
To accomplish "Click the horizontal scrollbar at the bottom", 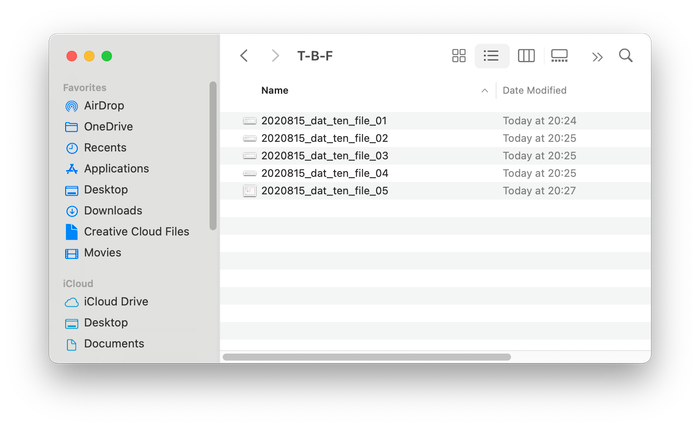I will 367,357.
